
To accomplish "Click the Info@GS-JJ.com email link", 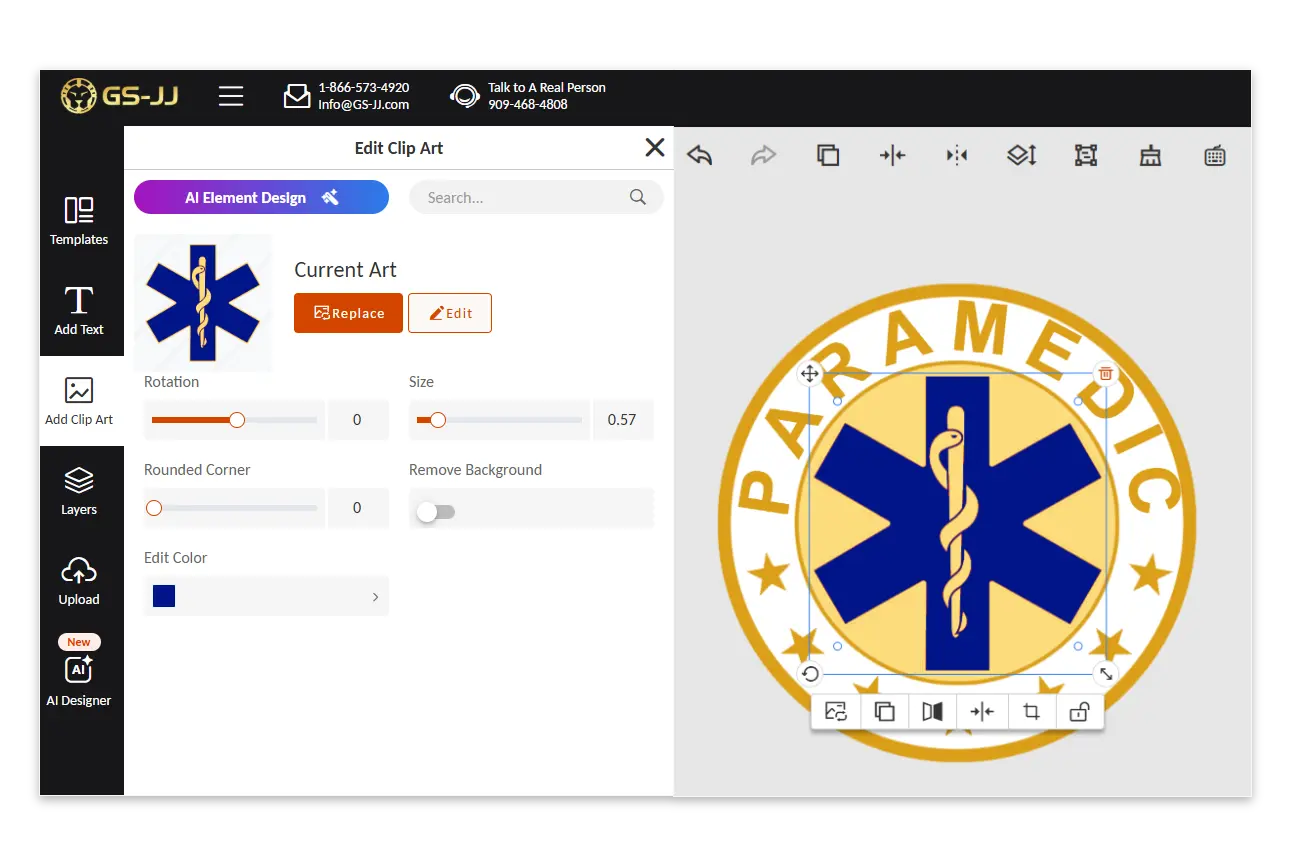I will coord(364,104).
